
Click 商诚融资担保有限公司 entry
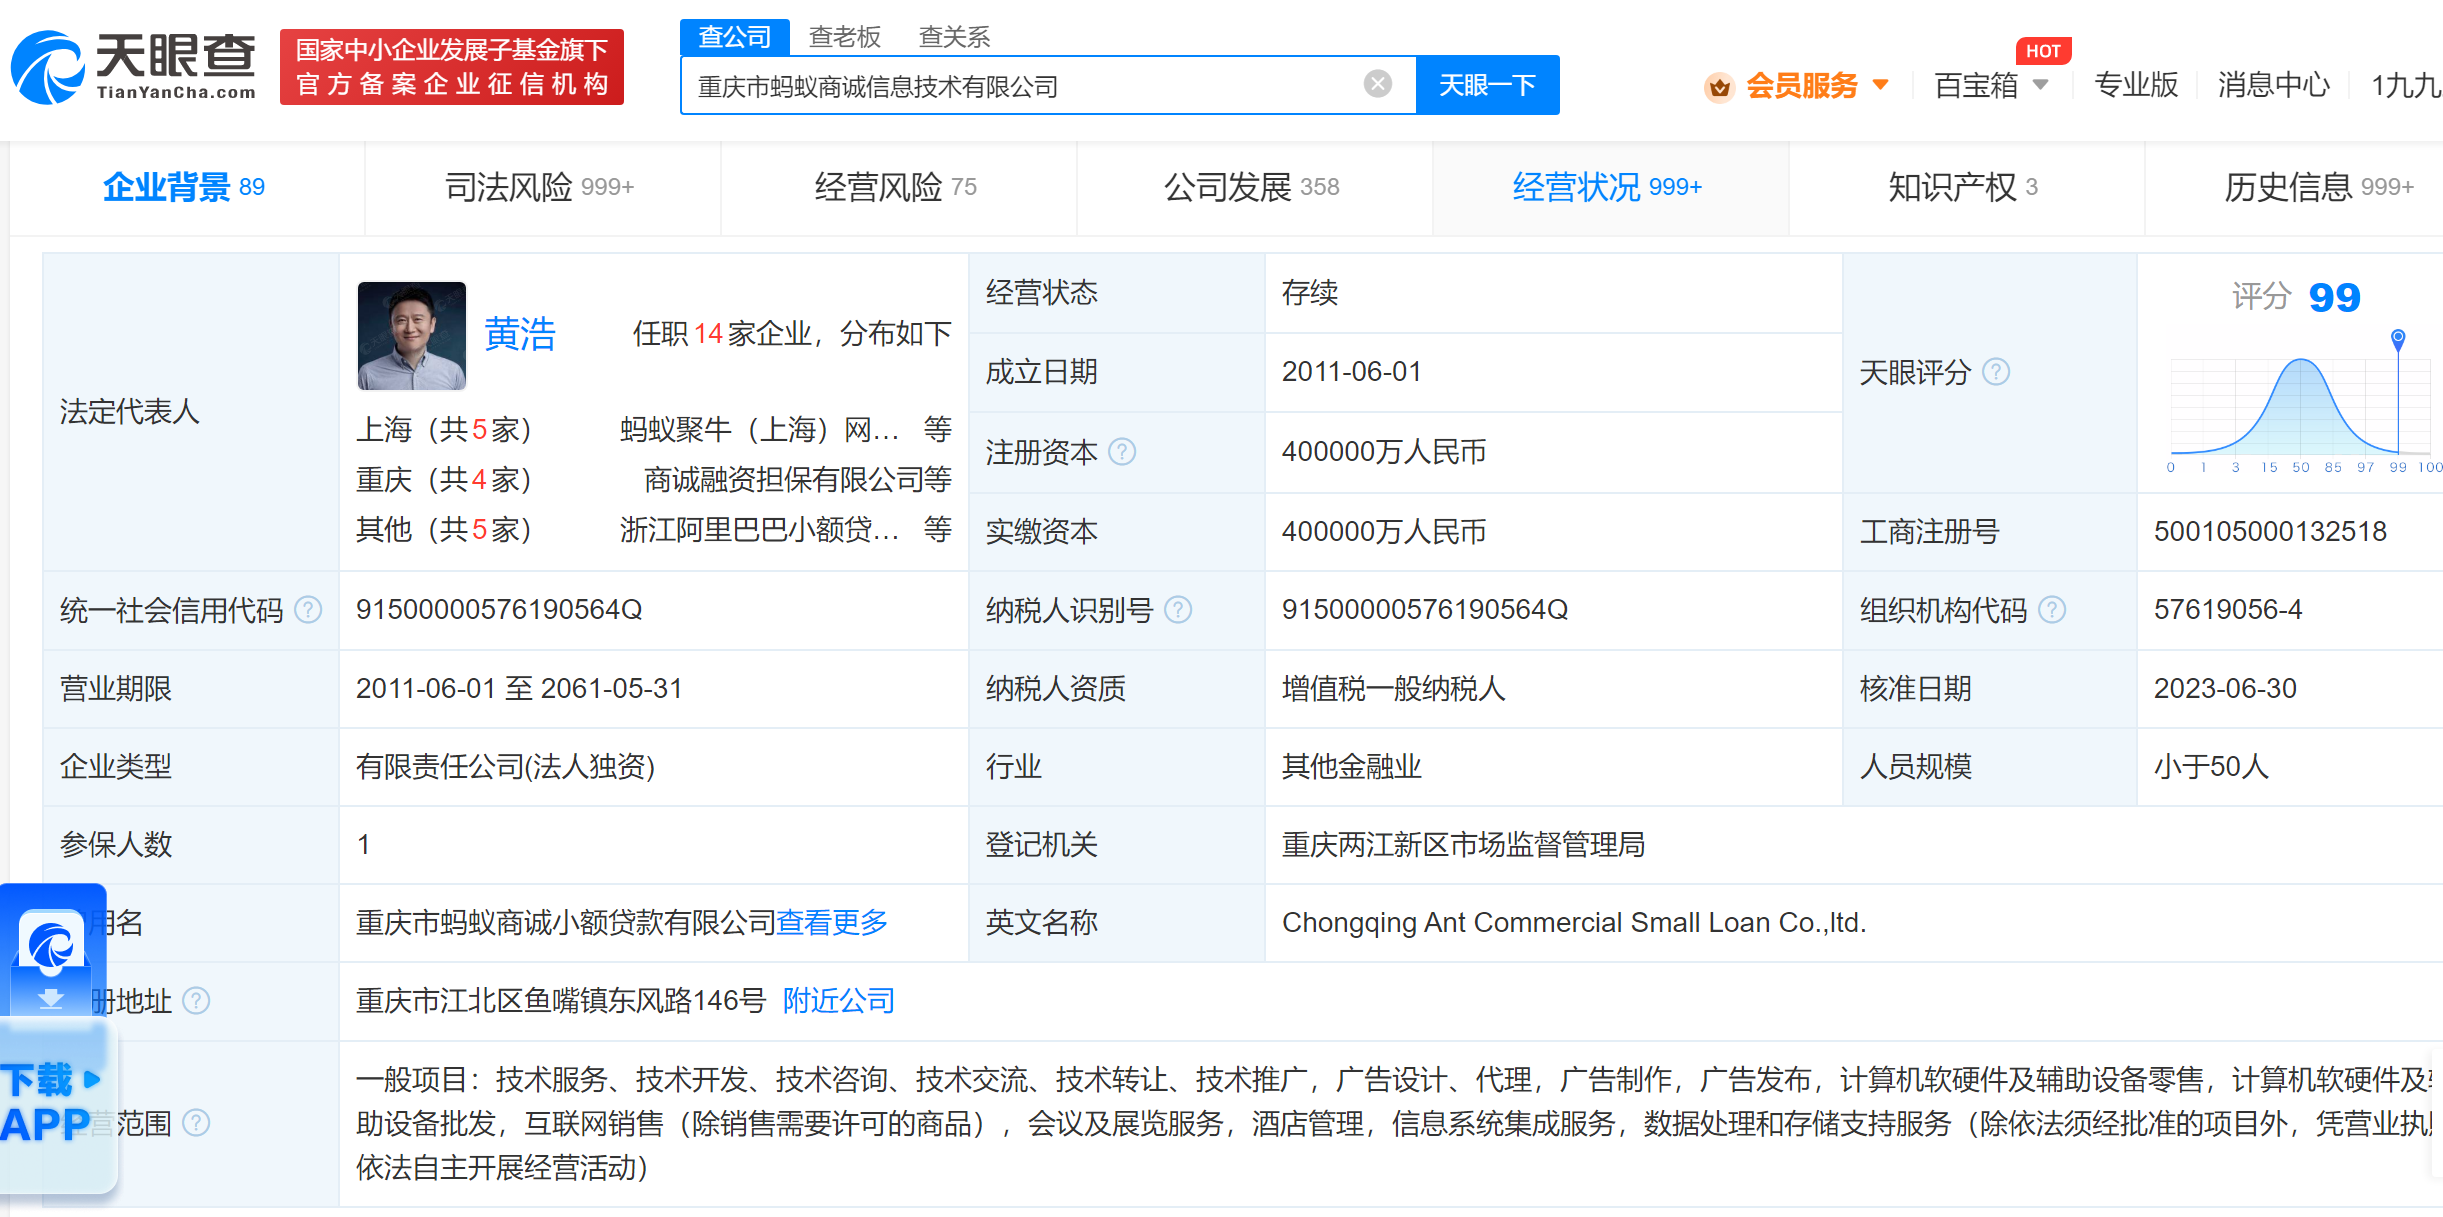[784, 480]
